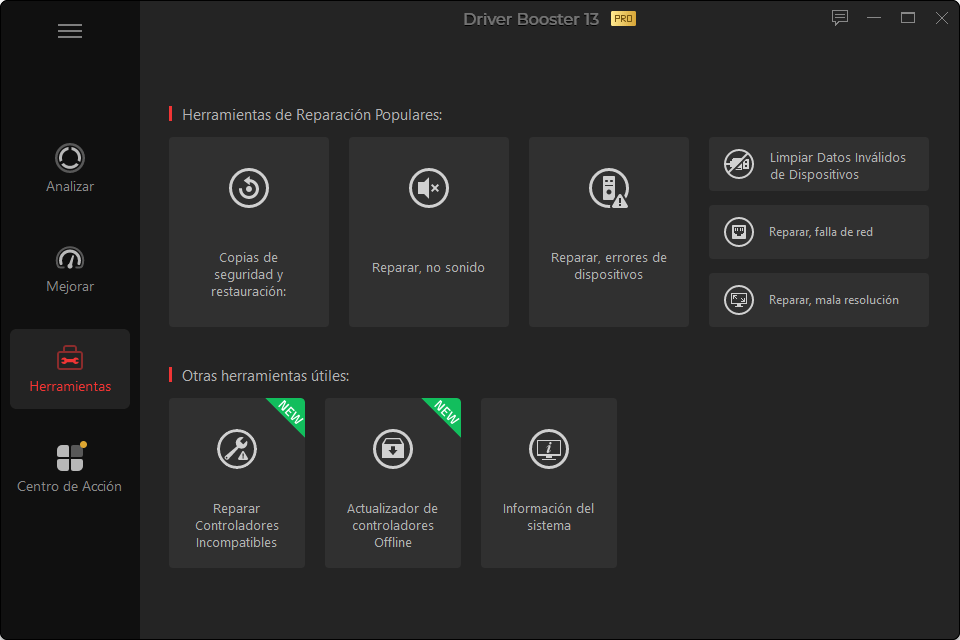This screenshot has height=640, width=960.
Task: Minimize the Driver Booster window
Action: point(874,18)
